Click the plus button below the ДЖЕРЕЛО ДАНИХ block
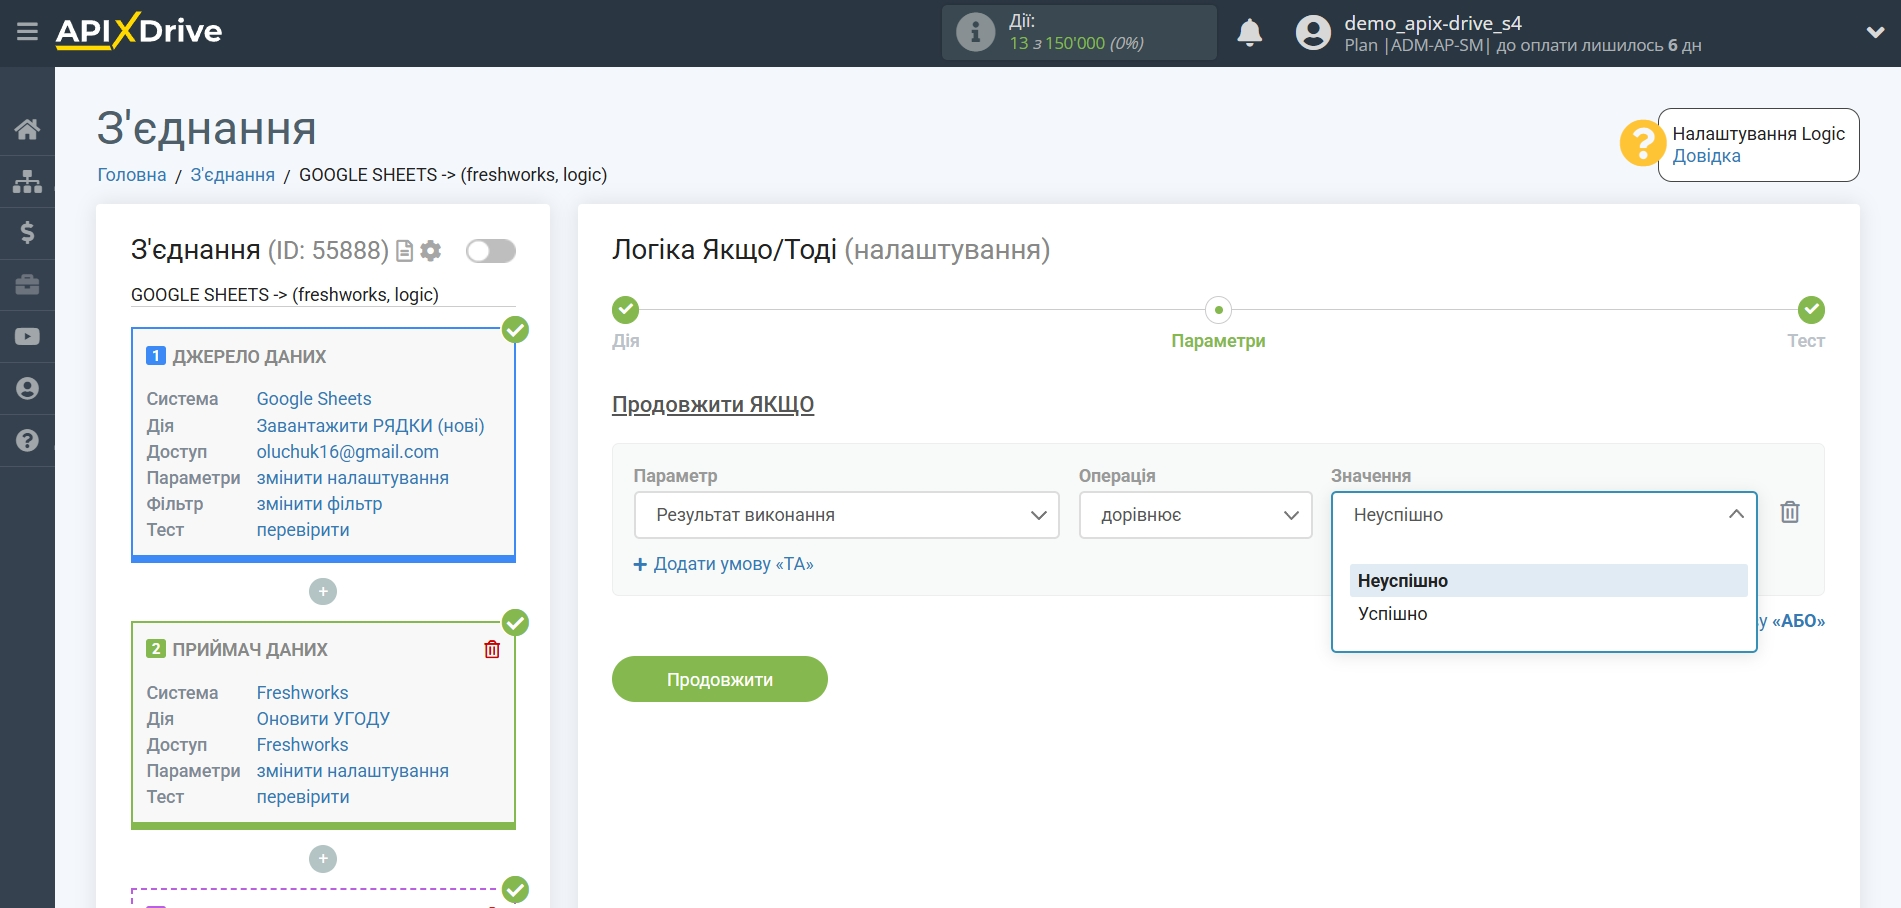 coord(323,592)
